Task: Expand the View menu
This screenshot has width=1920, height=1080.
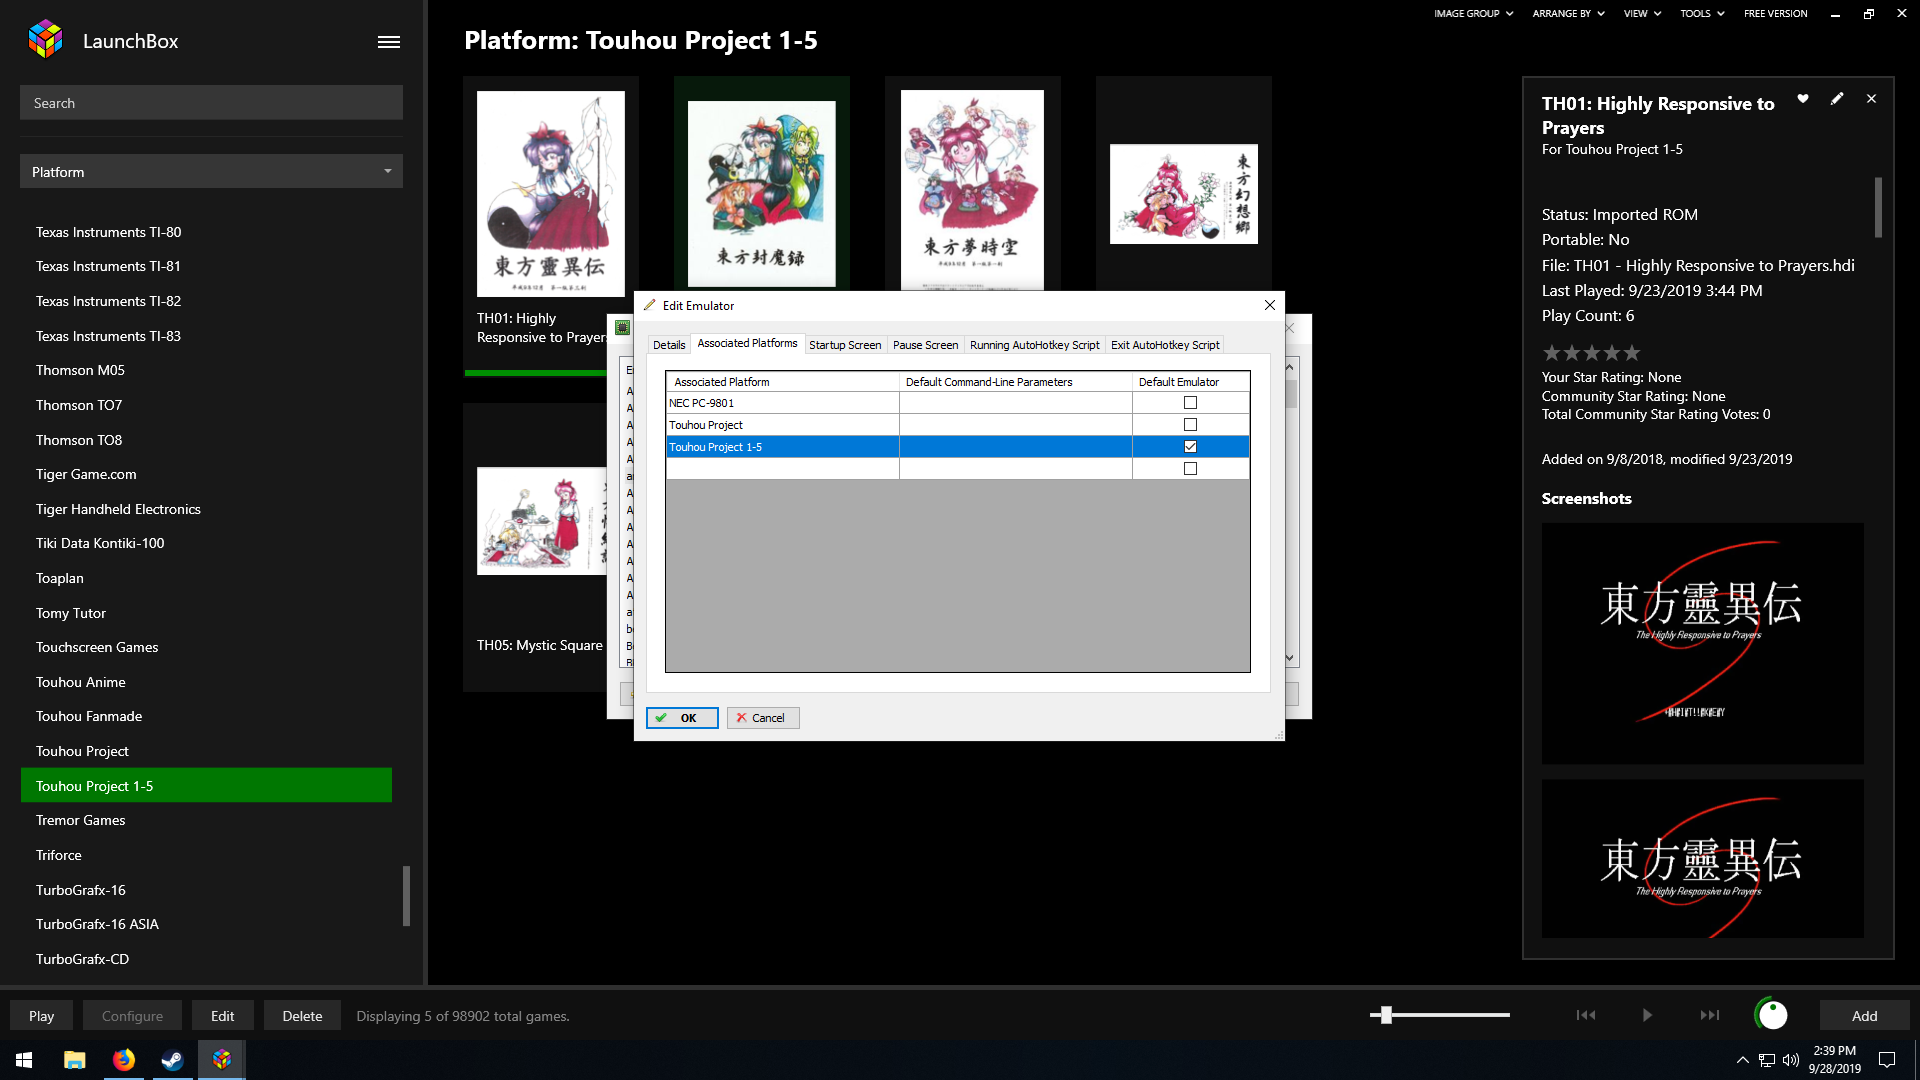Action: click(1642, 14)
